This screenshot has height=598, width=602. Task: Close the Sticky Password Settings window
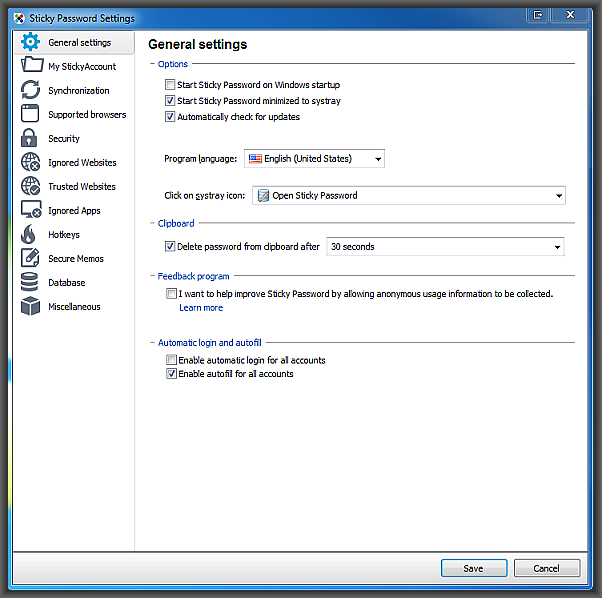[x=570, y=15]
